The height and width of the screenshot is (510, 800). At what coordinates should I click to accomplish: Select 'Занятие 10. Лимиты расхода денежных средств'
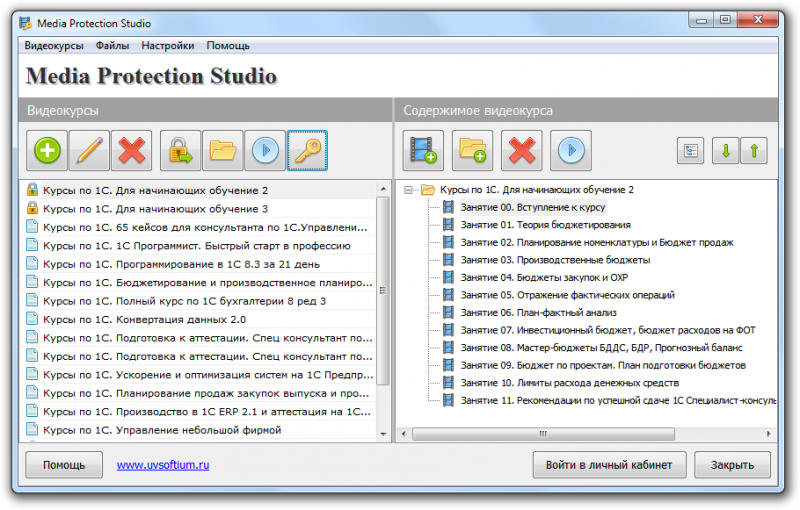[569, 383]
